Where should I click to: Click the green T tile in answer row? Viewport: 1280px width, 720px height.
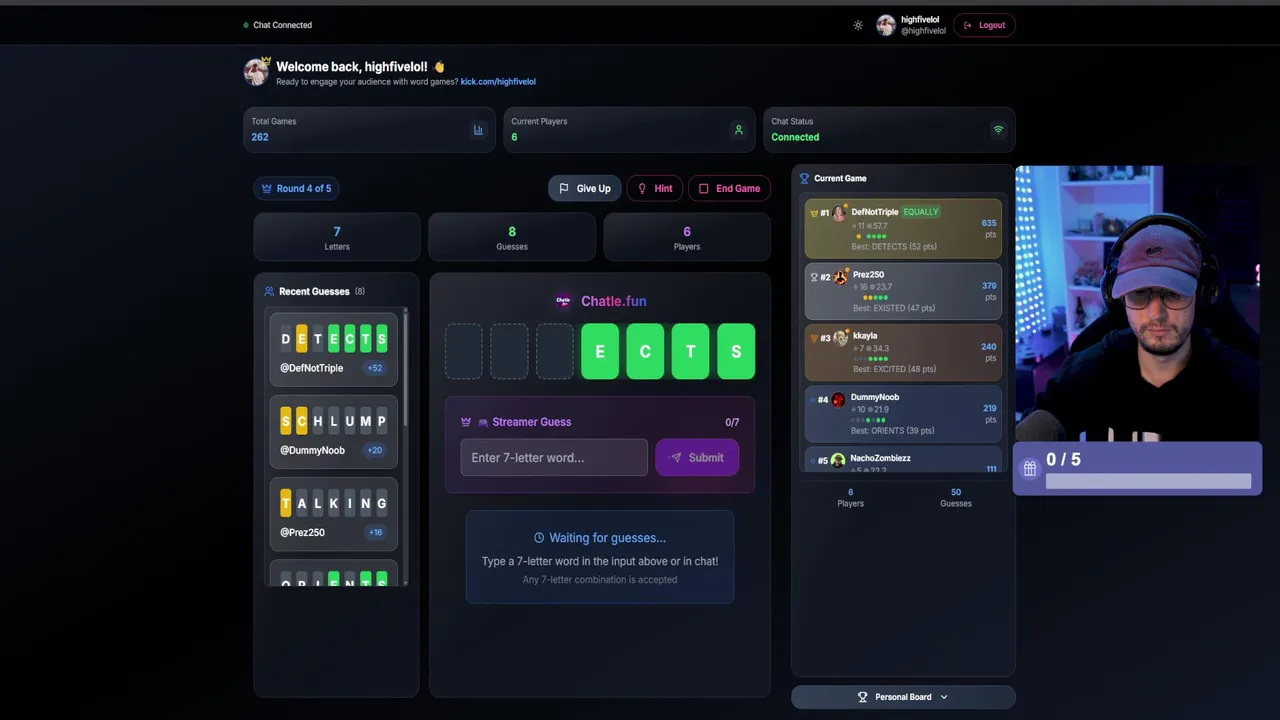pos(691,351)
